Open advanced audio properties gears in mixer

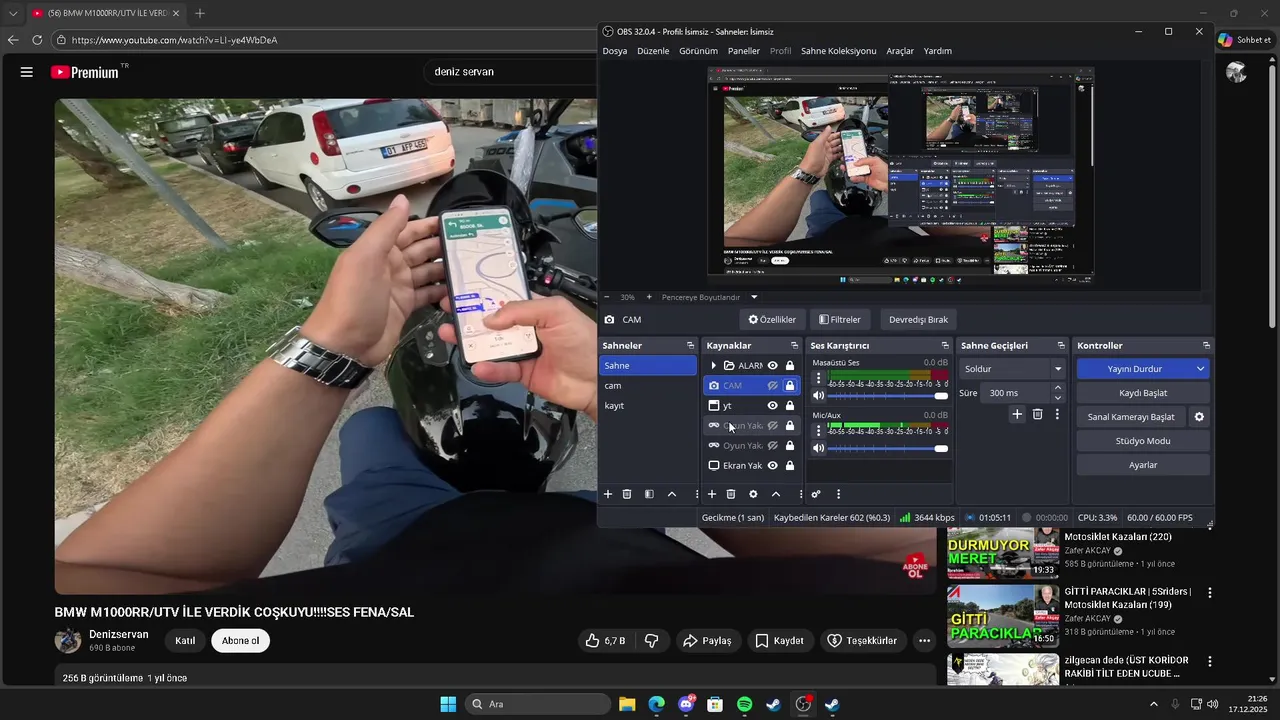pos(816,494)
